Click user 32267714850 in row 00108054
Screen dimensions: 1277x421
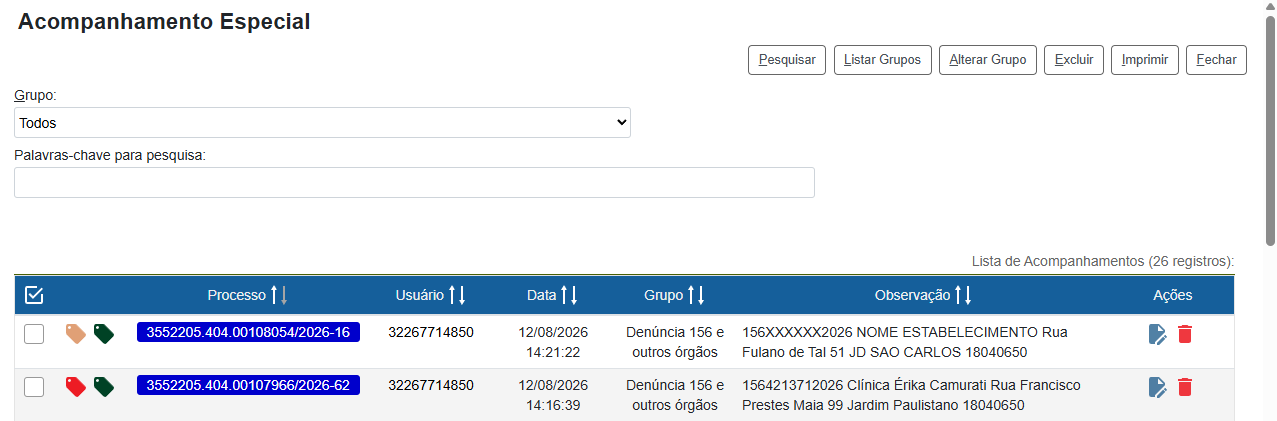431,332
